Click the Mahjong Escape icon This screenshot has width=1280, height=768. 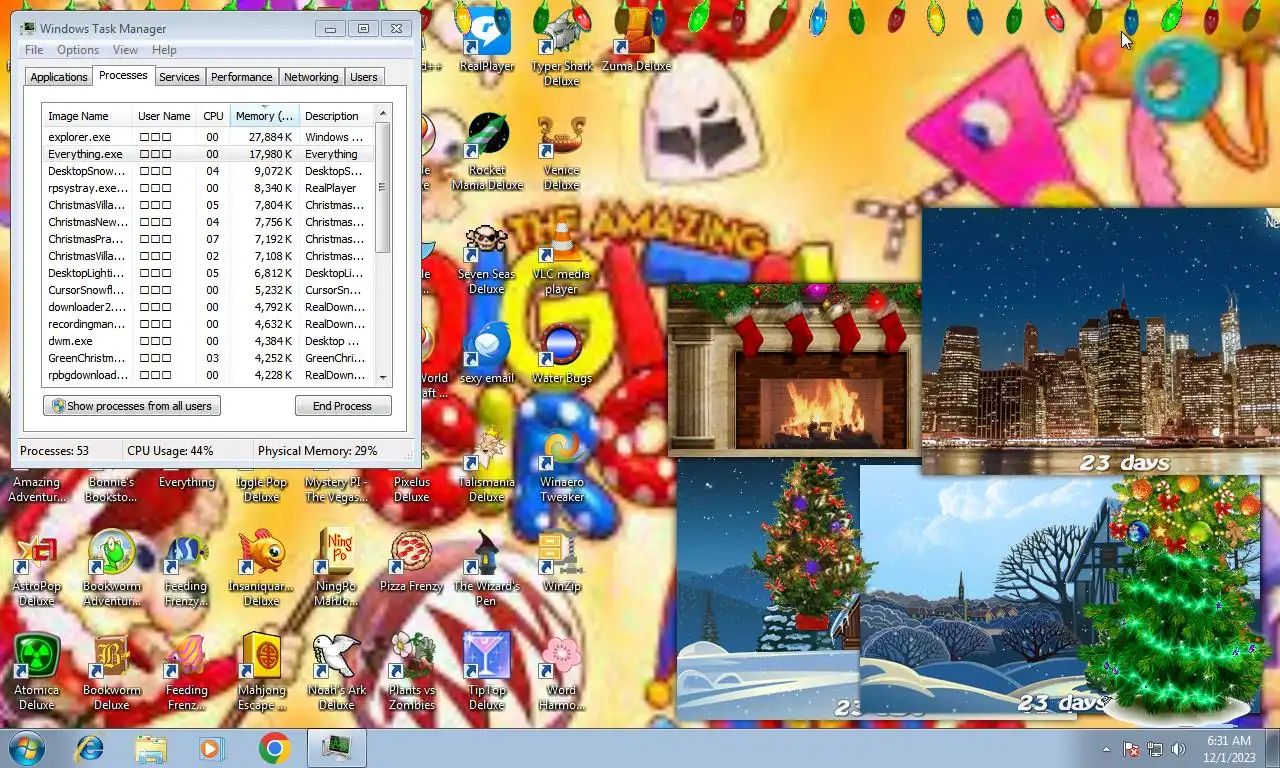[x=261, y=672]
